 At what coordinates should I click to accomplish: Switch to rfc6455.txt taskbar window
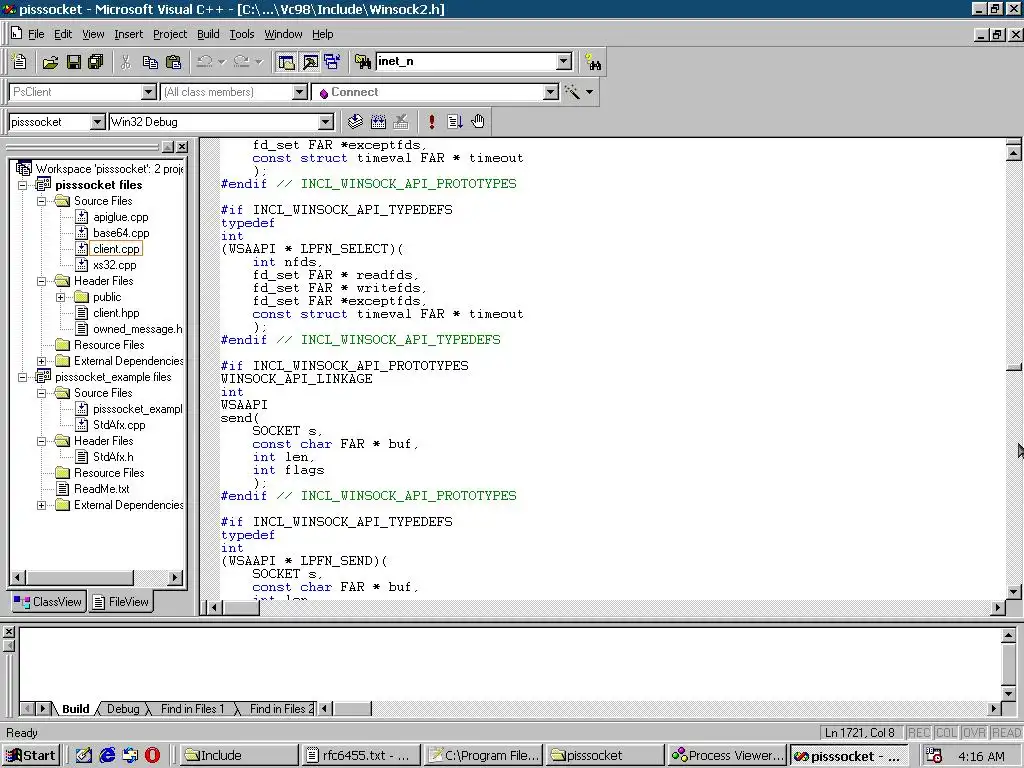(360, 756)
